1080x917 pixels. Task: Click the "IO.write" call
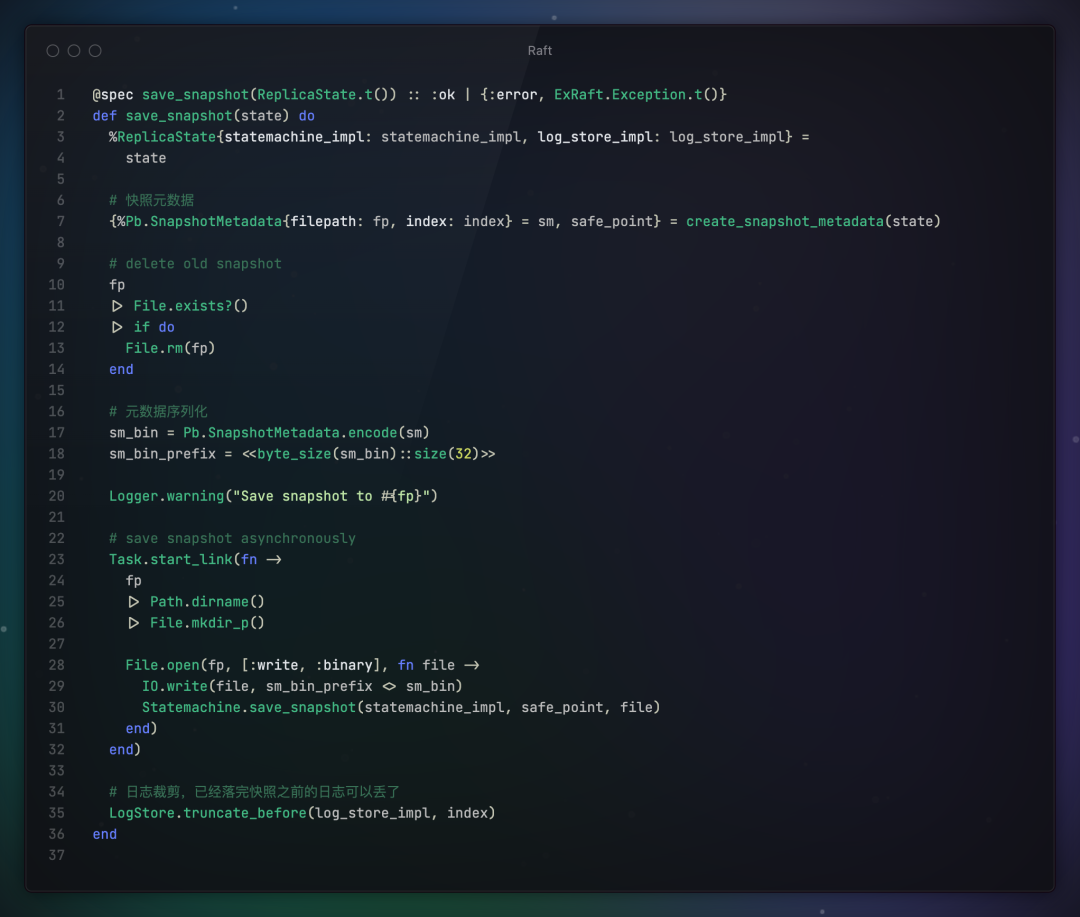175,686
